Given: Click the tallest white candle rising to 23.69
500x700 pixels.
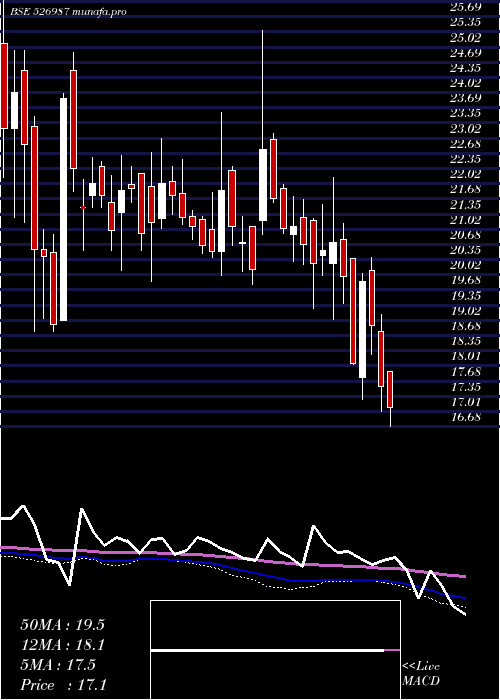Looking at the screenshot, I should tap(64, 209).
